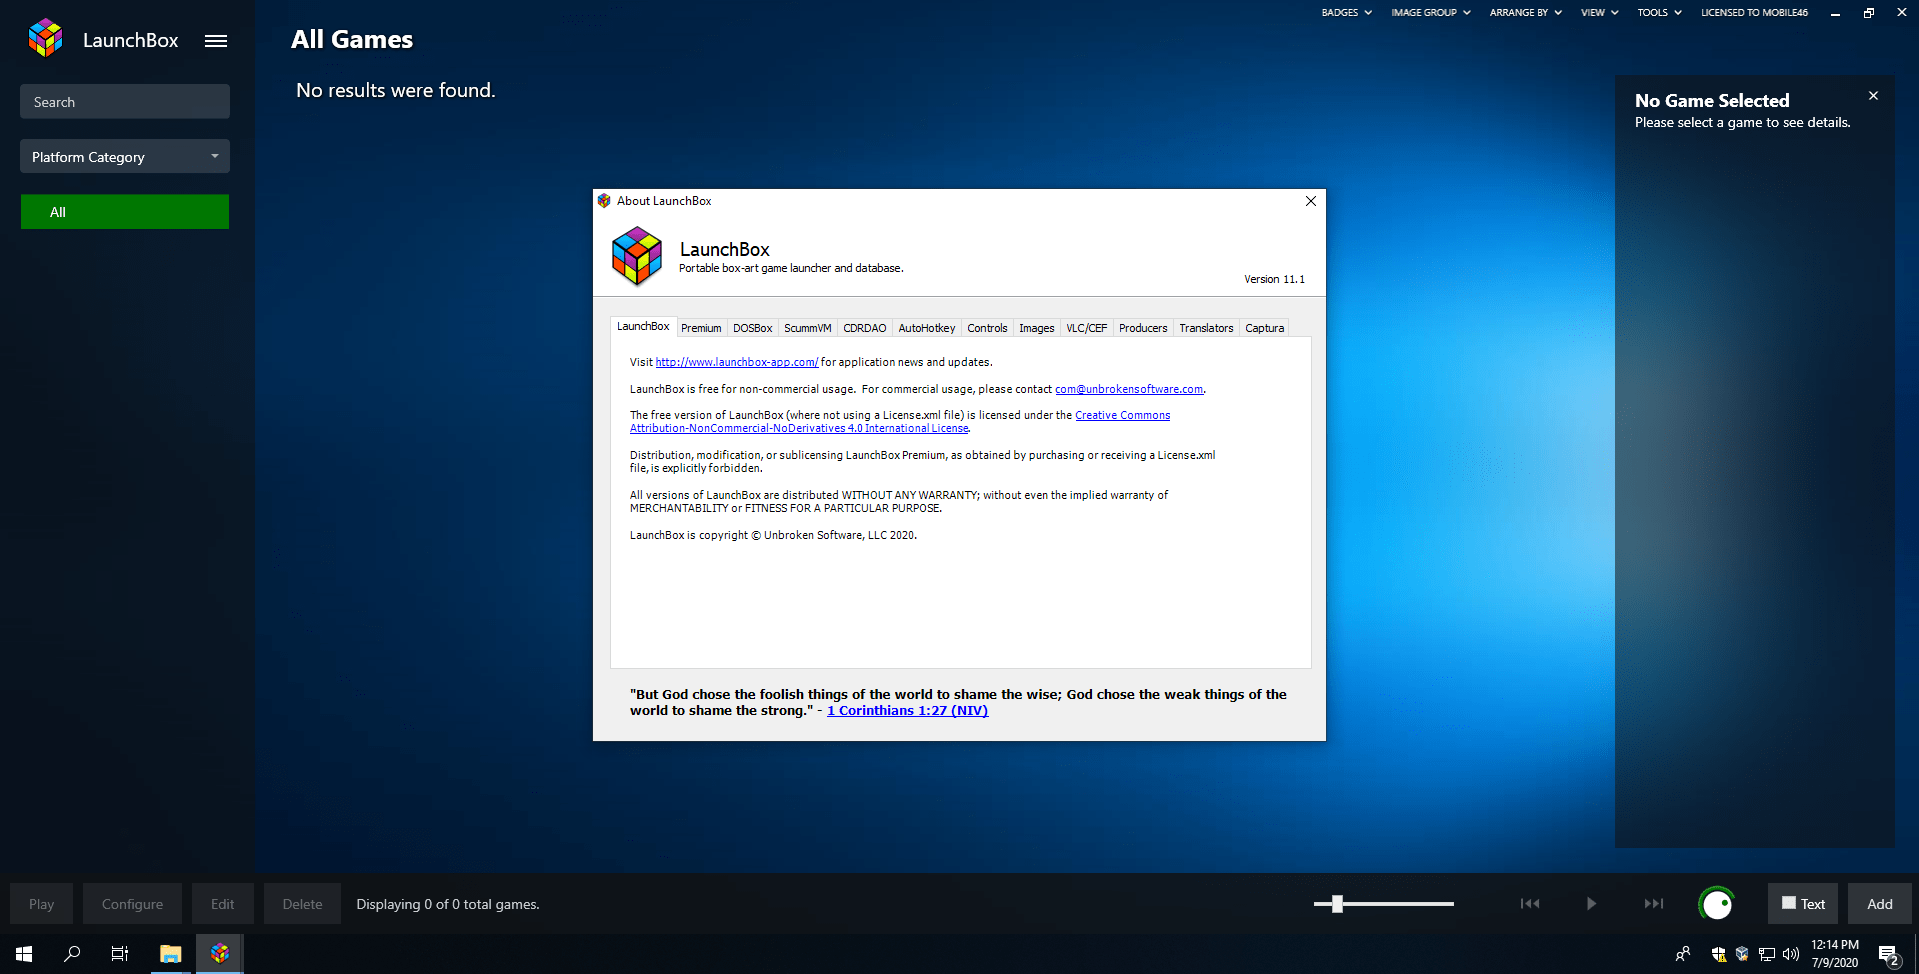Click the speaker volume tray icon

click(1791, 954)
